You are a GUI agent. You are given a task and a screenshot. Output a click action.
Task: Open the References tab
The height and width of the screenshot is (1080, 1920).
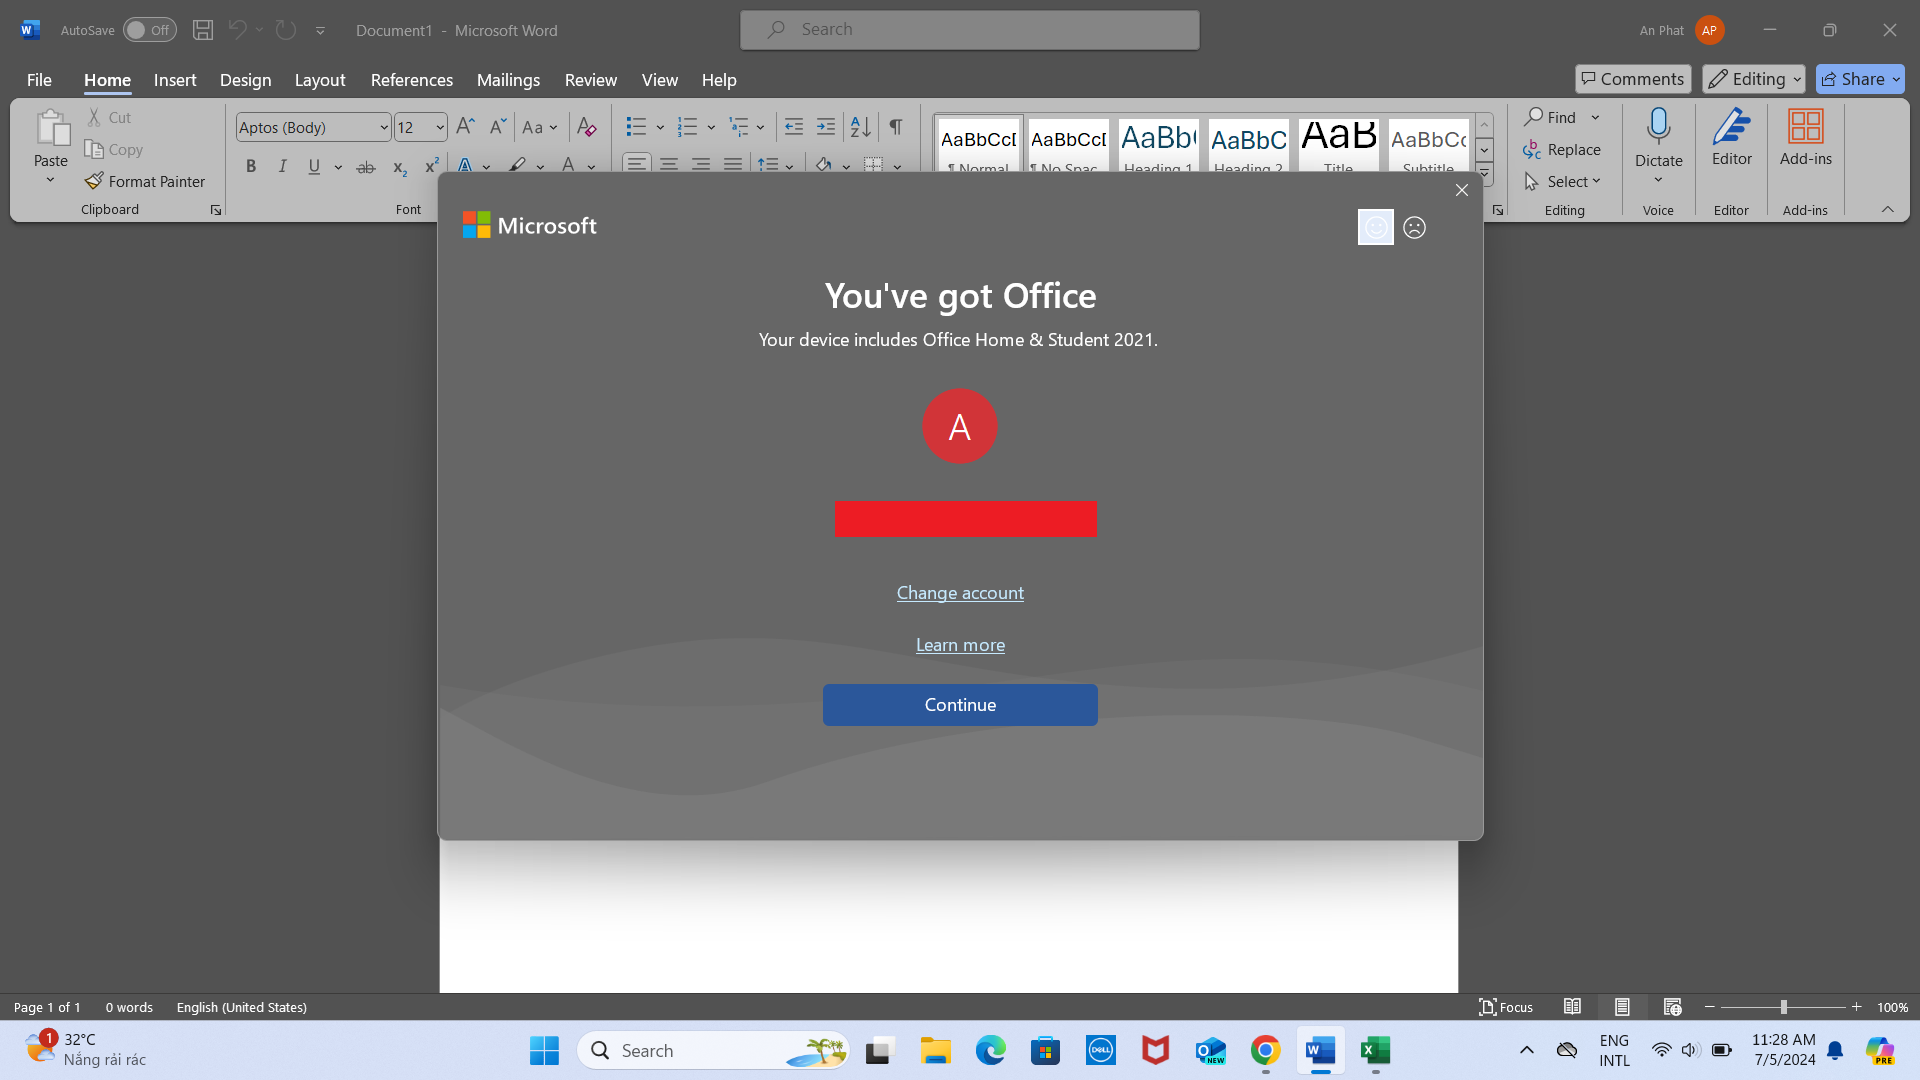point(412,79)
